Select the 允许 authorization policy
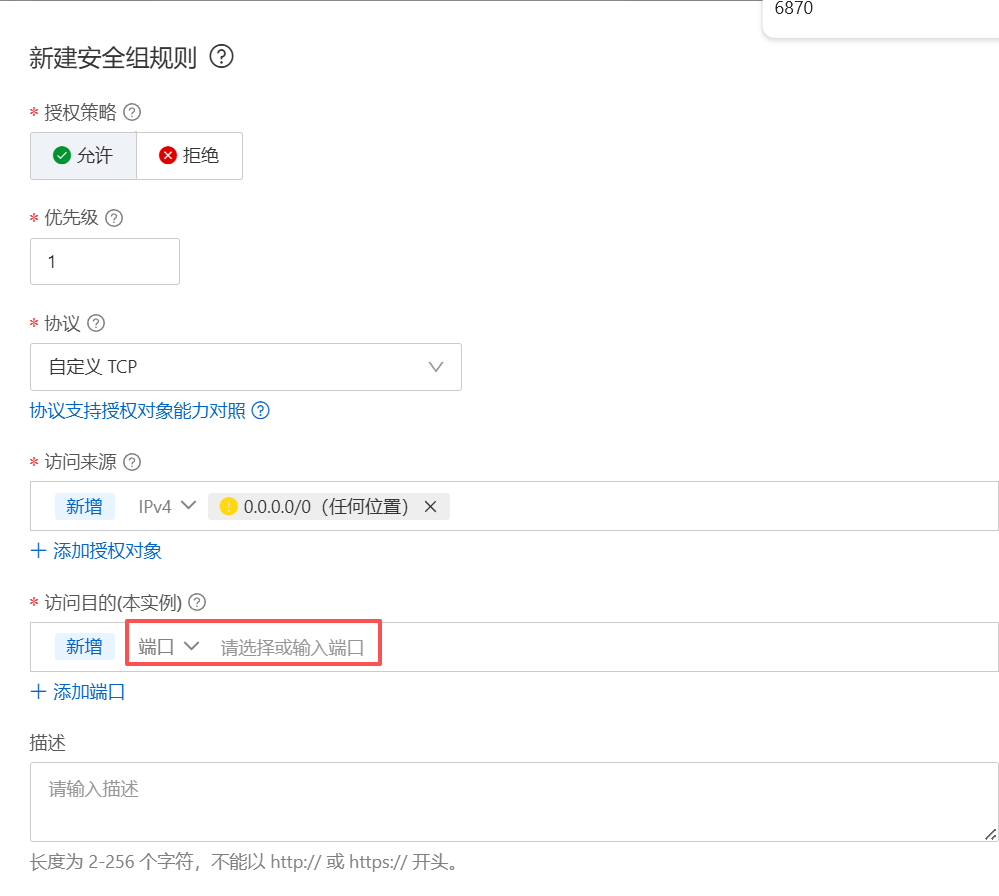Screen dimensions: 999x896 click(83, 156)
